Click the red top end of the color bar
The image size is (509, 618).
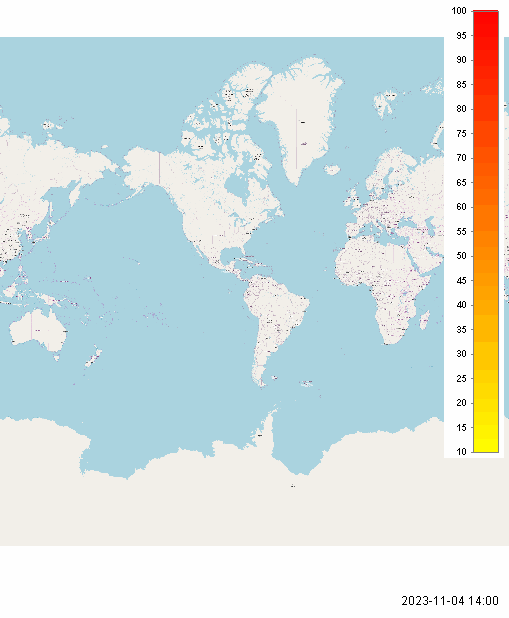tap(486, 14)
